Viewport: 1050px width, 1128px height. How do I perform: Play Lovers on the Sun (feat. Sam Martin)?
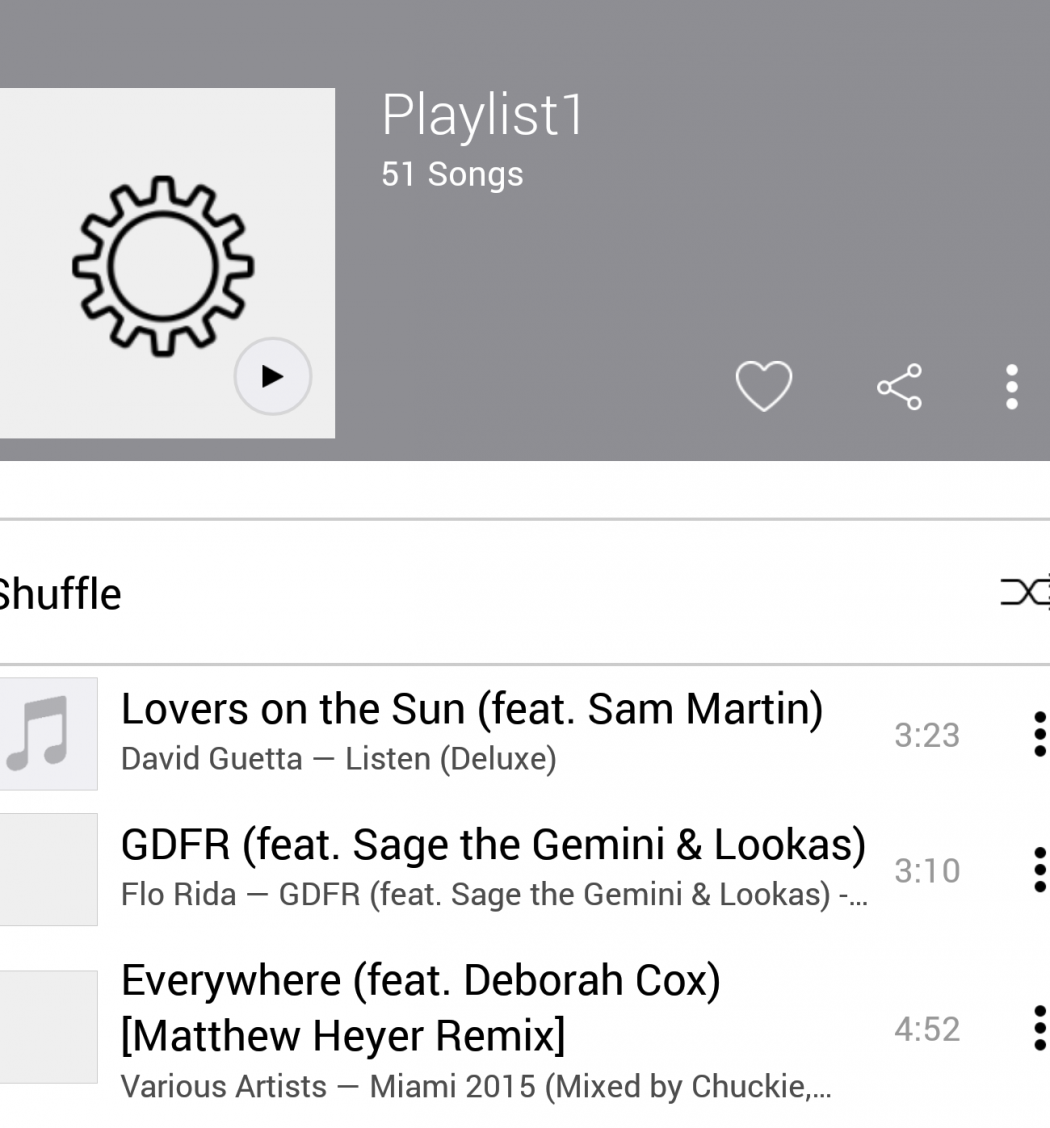[471, 709]
